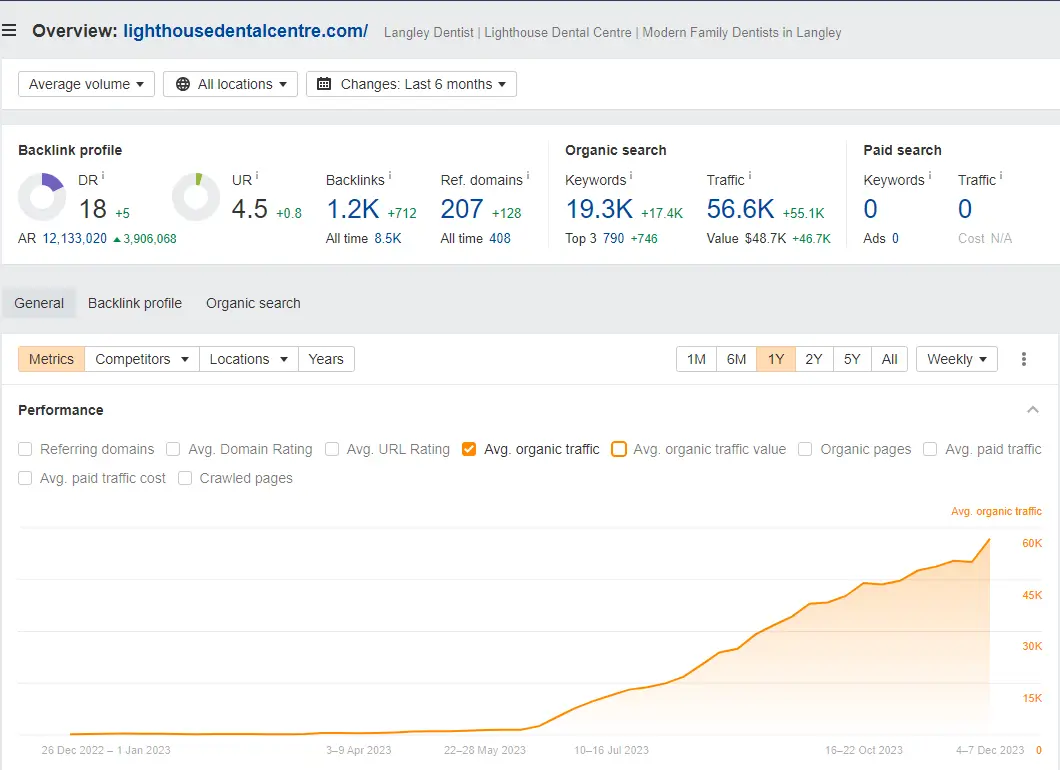Open the three-dot more options menu
Viewport: 1060px width, 770px height.
[x=1024, y=359]
